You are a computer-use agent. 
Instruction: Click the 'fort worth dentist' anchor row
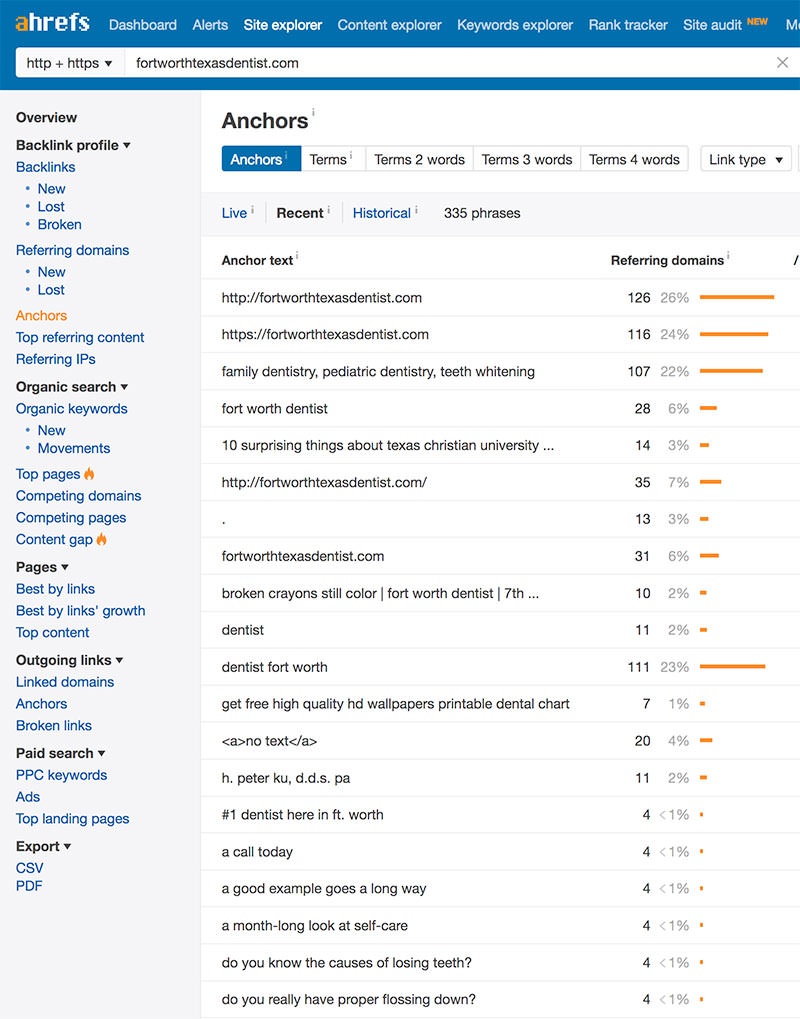pos(500,409)
